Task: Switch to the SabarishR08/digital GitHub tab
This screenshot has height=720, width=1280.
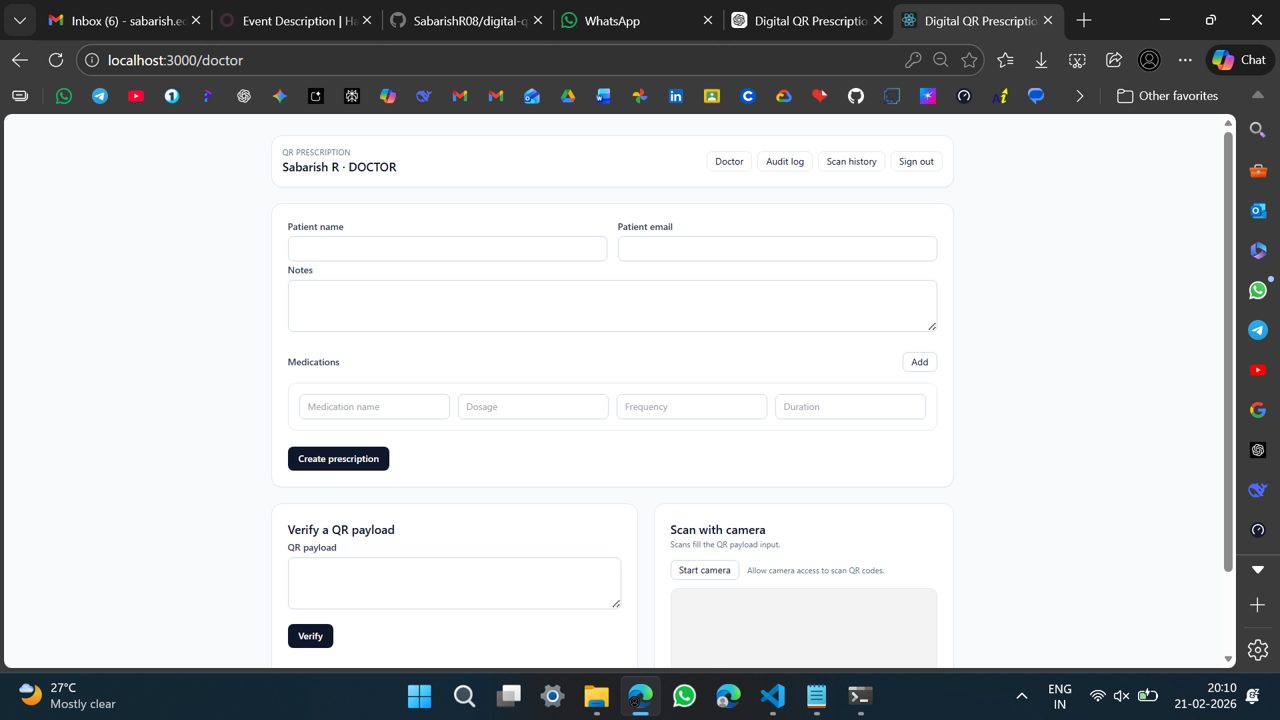Action: pos(466,20)
